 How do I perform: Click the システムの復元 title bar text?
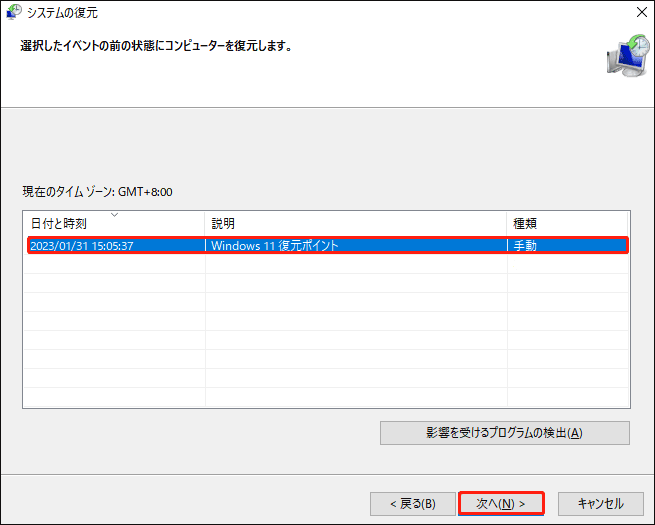pyautogui.click(x=62, y=13)
